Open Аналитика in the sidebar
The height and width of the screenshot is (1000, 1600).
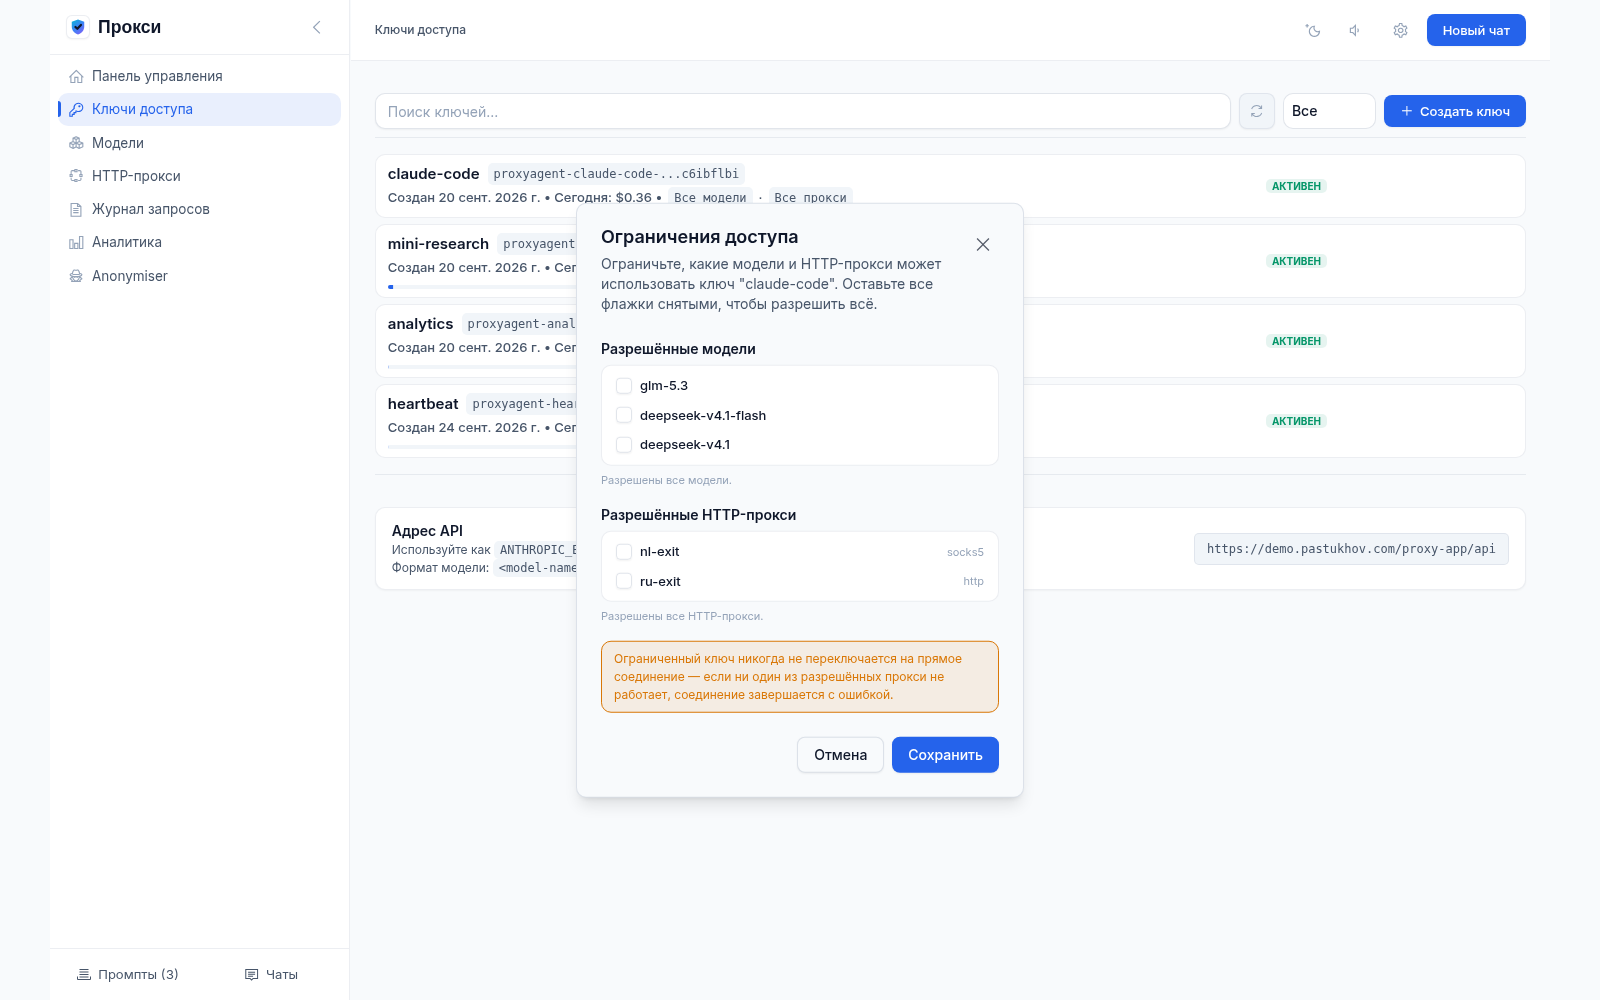pos(199,242)
